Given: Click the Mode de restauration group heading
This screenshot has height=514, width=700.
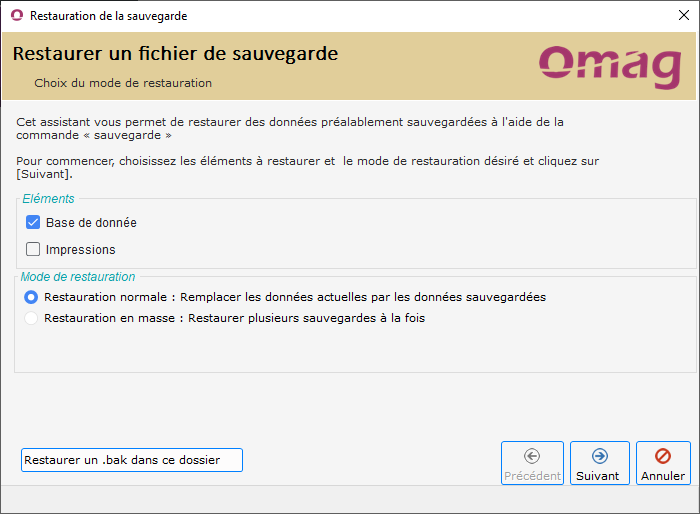Looking at the screenshot, I should tap(78, 276).
